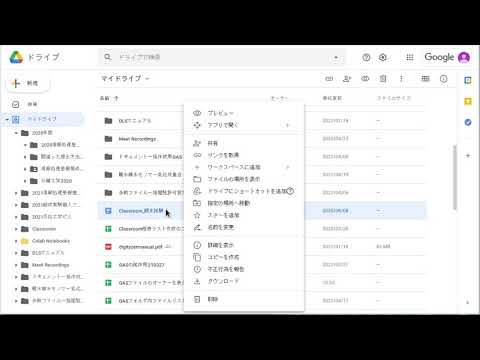Image resolution: width=480 pixels, height=360 pixels.
Task: Click the file list vertical scrollbar
Action: click(x=454, y=177)
